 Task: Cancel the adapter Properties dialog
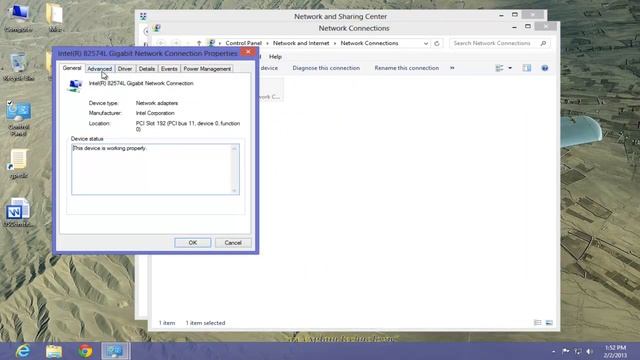[233, 242]
